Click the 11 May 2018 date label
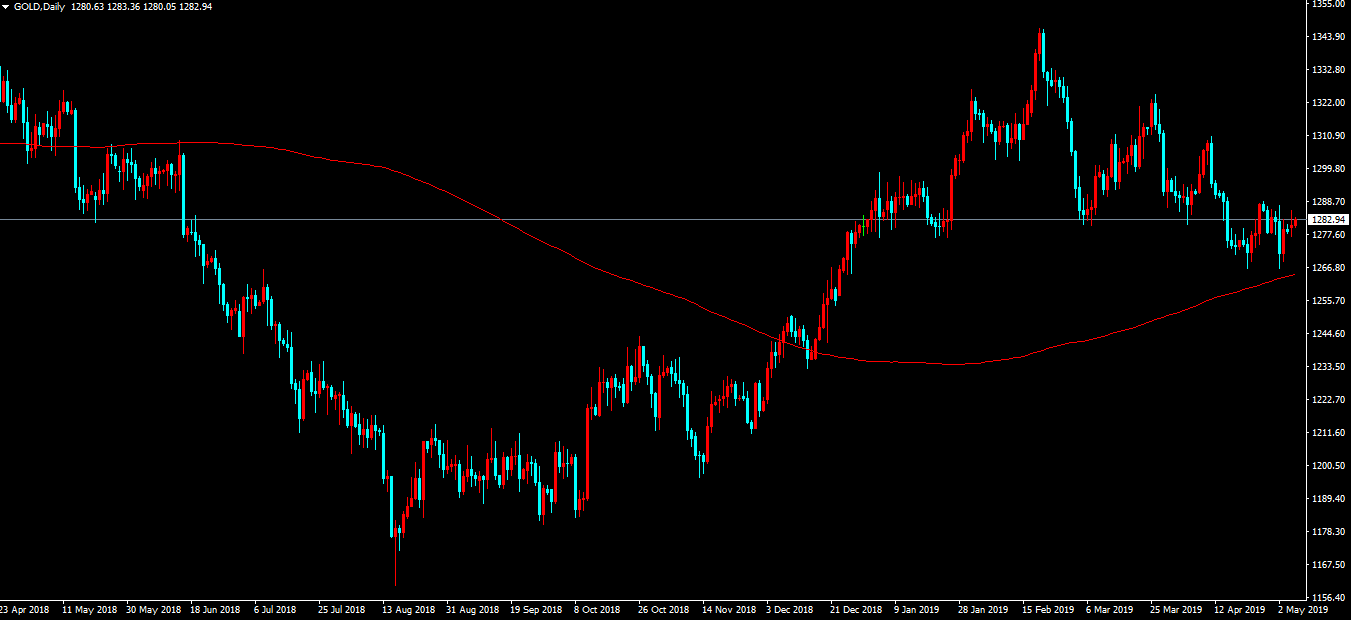 (88, 608)
